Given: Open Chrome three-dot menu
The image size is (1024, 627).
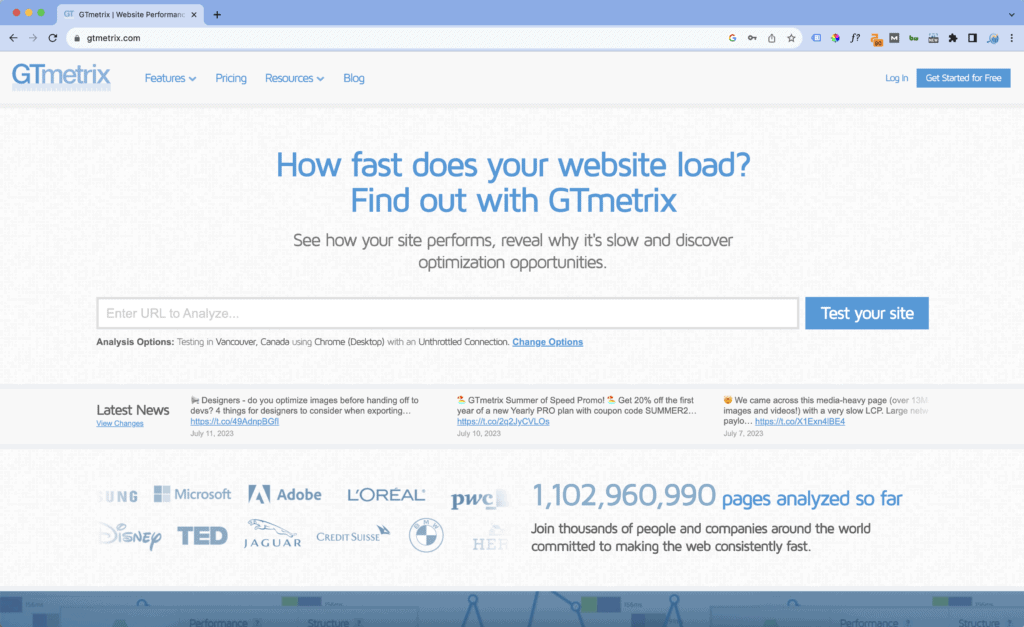Looking at the screenshot, I should coord(1012,38).
